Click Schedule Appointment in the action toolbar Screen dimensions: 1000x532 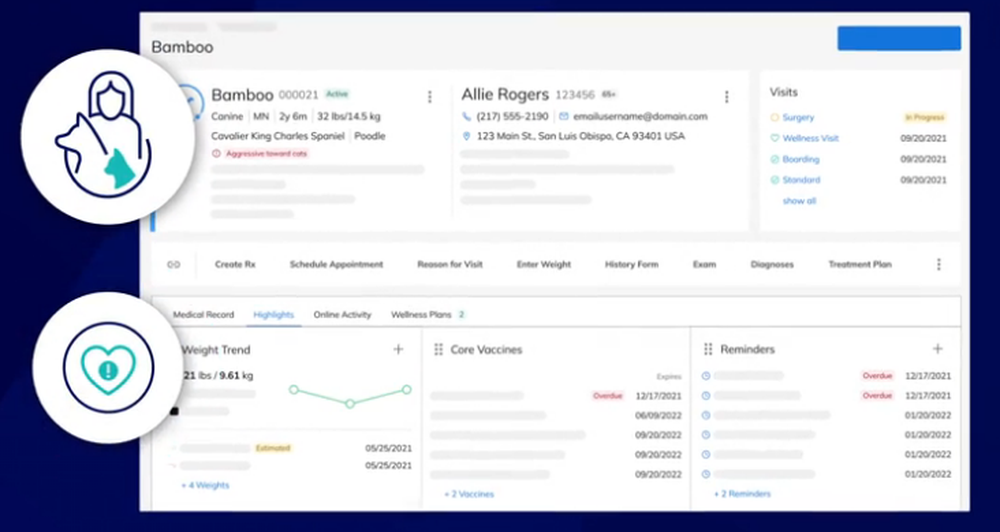(336, 264)
